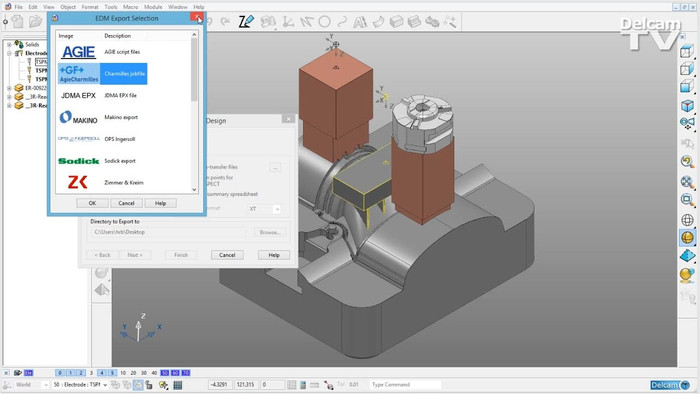Open the Tools menu
This screenshot has height=394, width=700.
[x=111, y=7]
